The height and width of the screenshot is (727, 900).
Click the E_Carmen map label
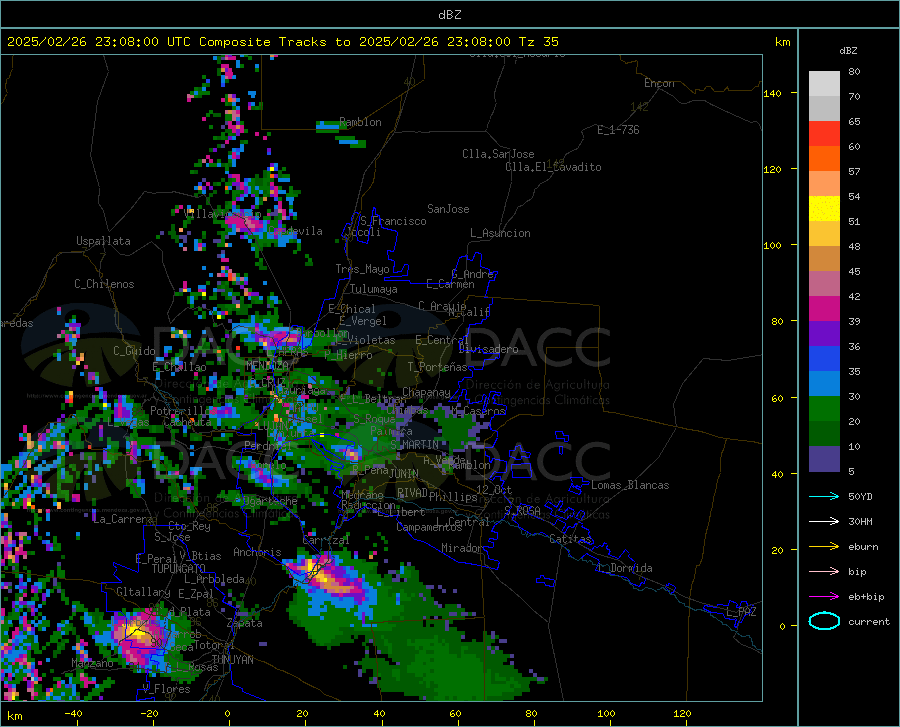pos(450,284)
